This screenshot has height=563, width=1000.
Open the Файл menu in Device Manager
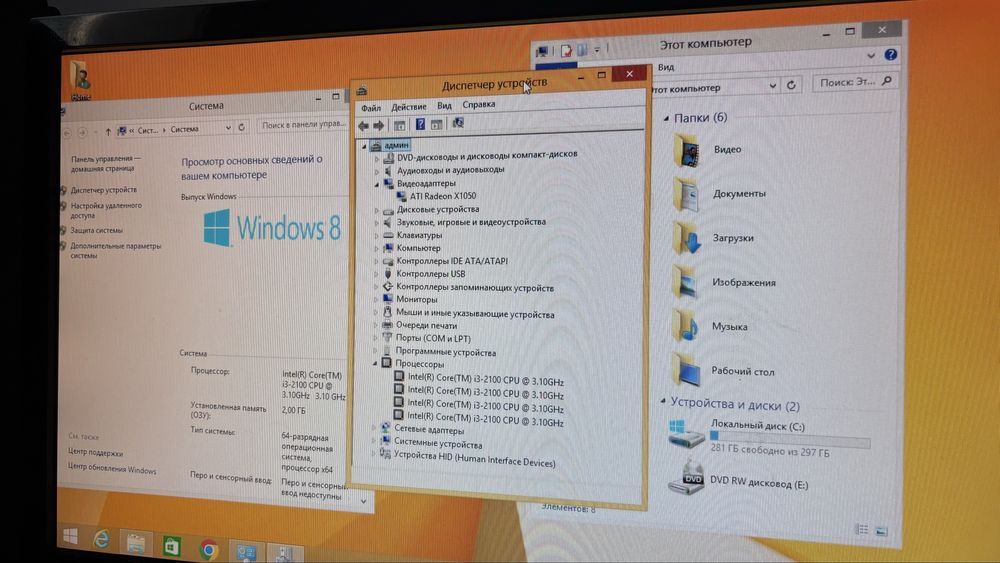pos(371,108)
